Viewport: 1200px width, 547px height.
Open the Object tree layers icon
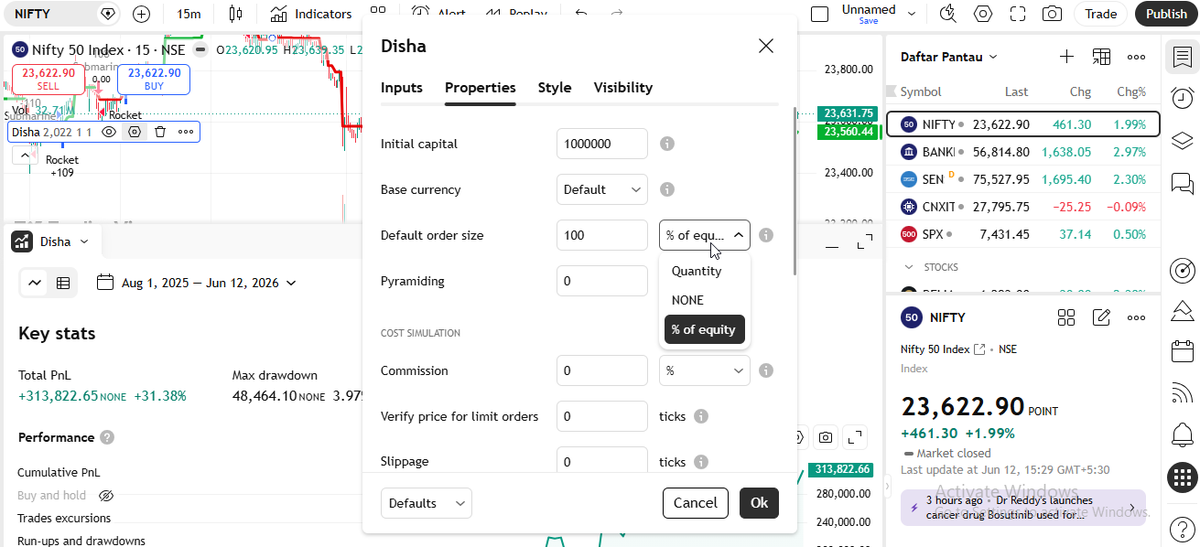pos(1182,140)
